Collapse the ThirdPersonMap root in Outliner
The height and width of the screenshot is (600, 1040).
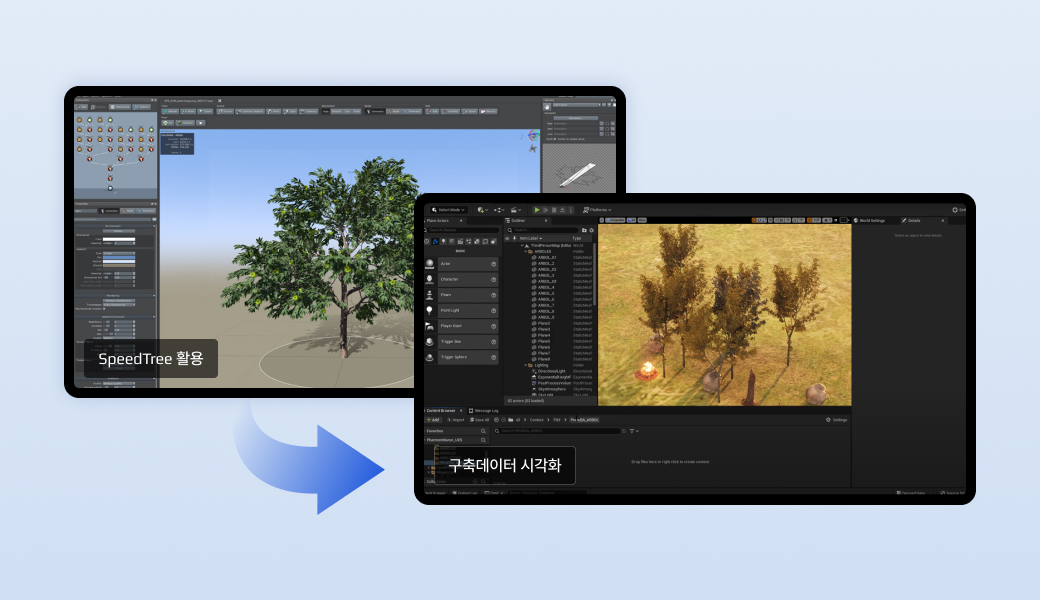[x=522, y=246]
